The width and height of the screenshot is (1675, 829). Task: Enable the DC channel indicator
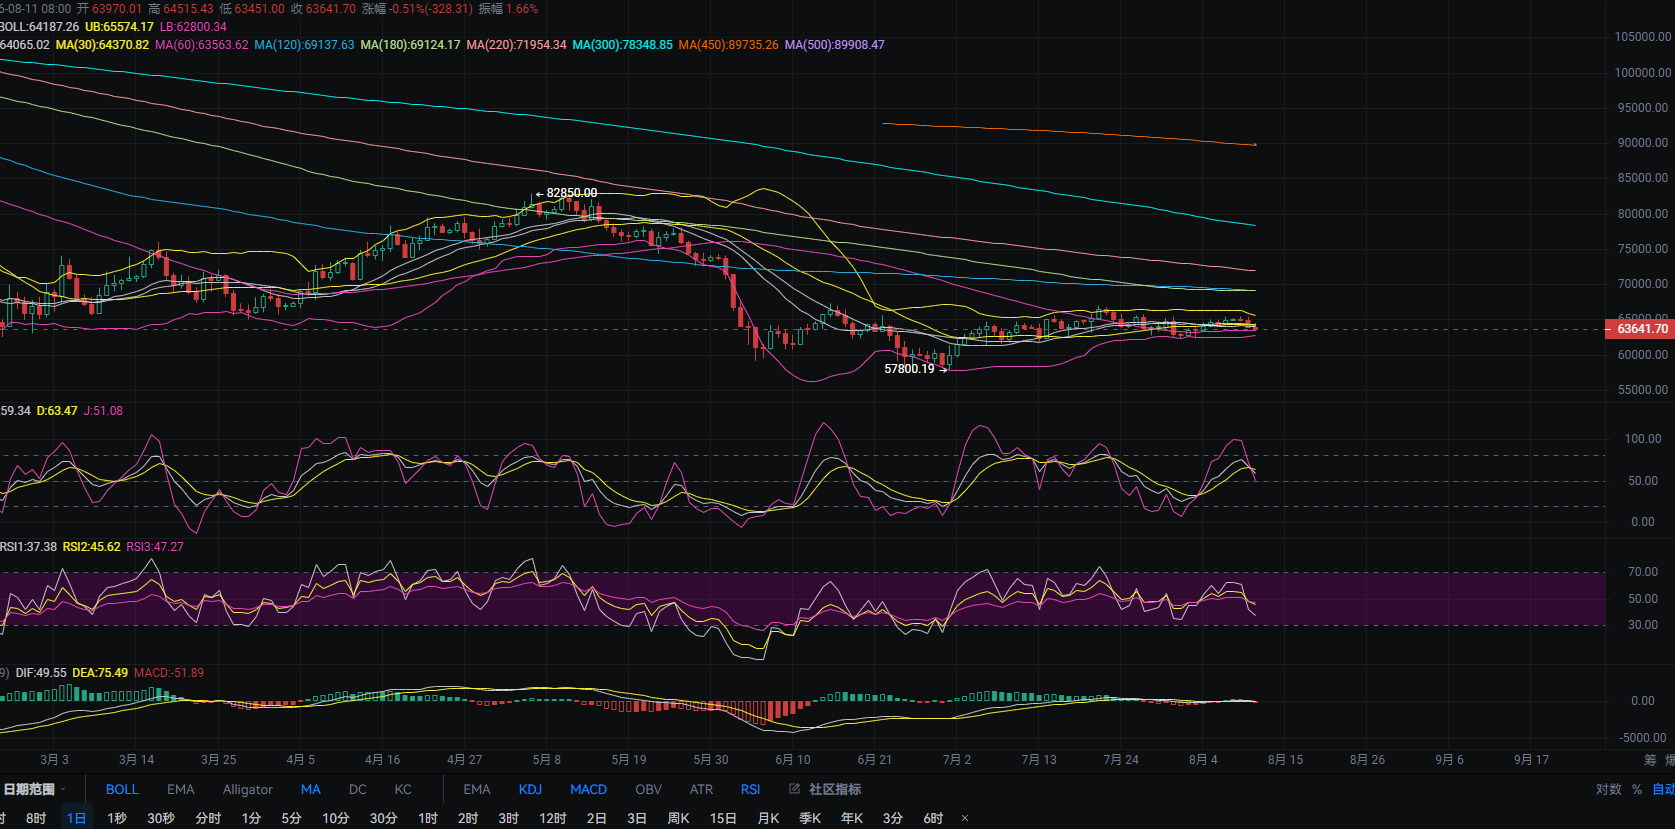pos(358,789)
